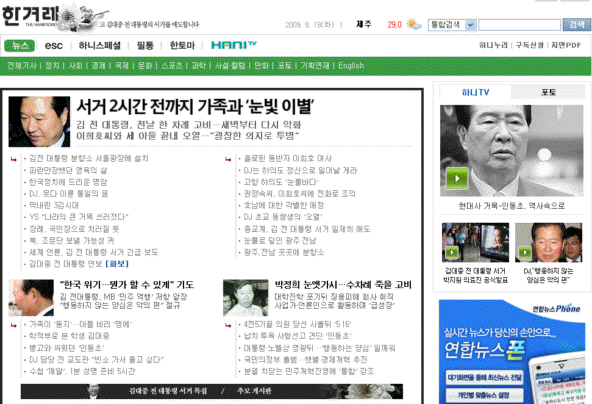Click the 하니누리 link
The height and width of the screenshot is (404, 592).
[x=493, y=45]
